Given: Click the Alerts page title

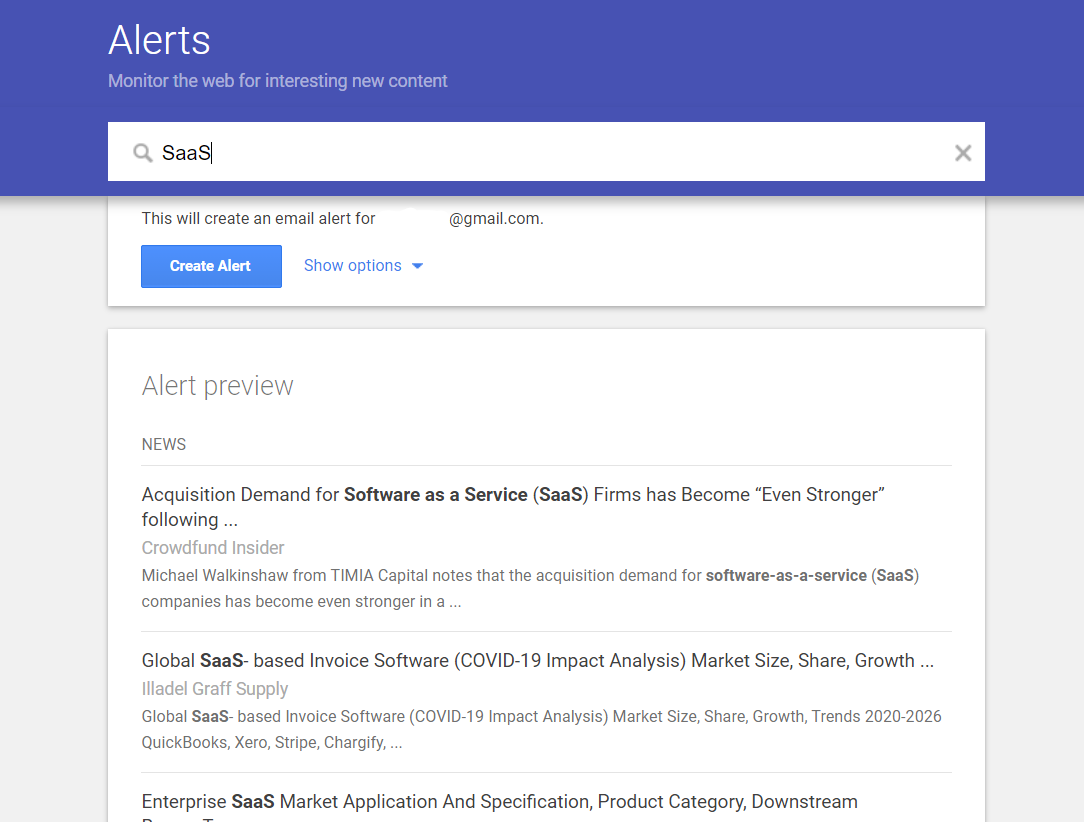Looking at the screenshot, I should pos(159,40).
